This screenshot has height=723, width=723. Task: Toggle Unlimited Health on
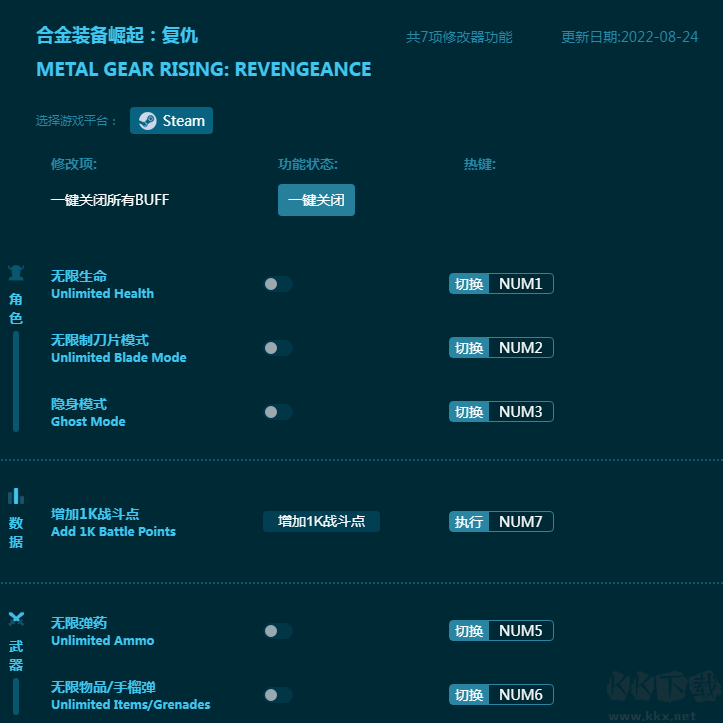[277, 284]
